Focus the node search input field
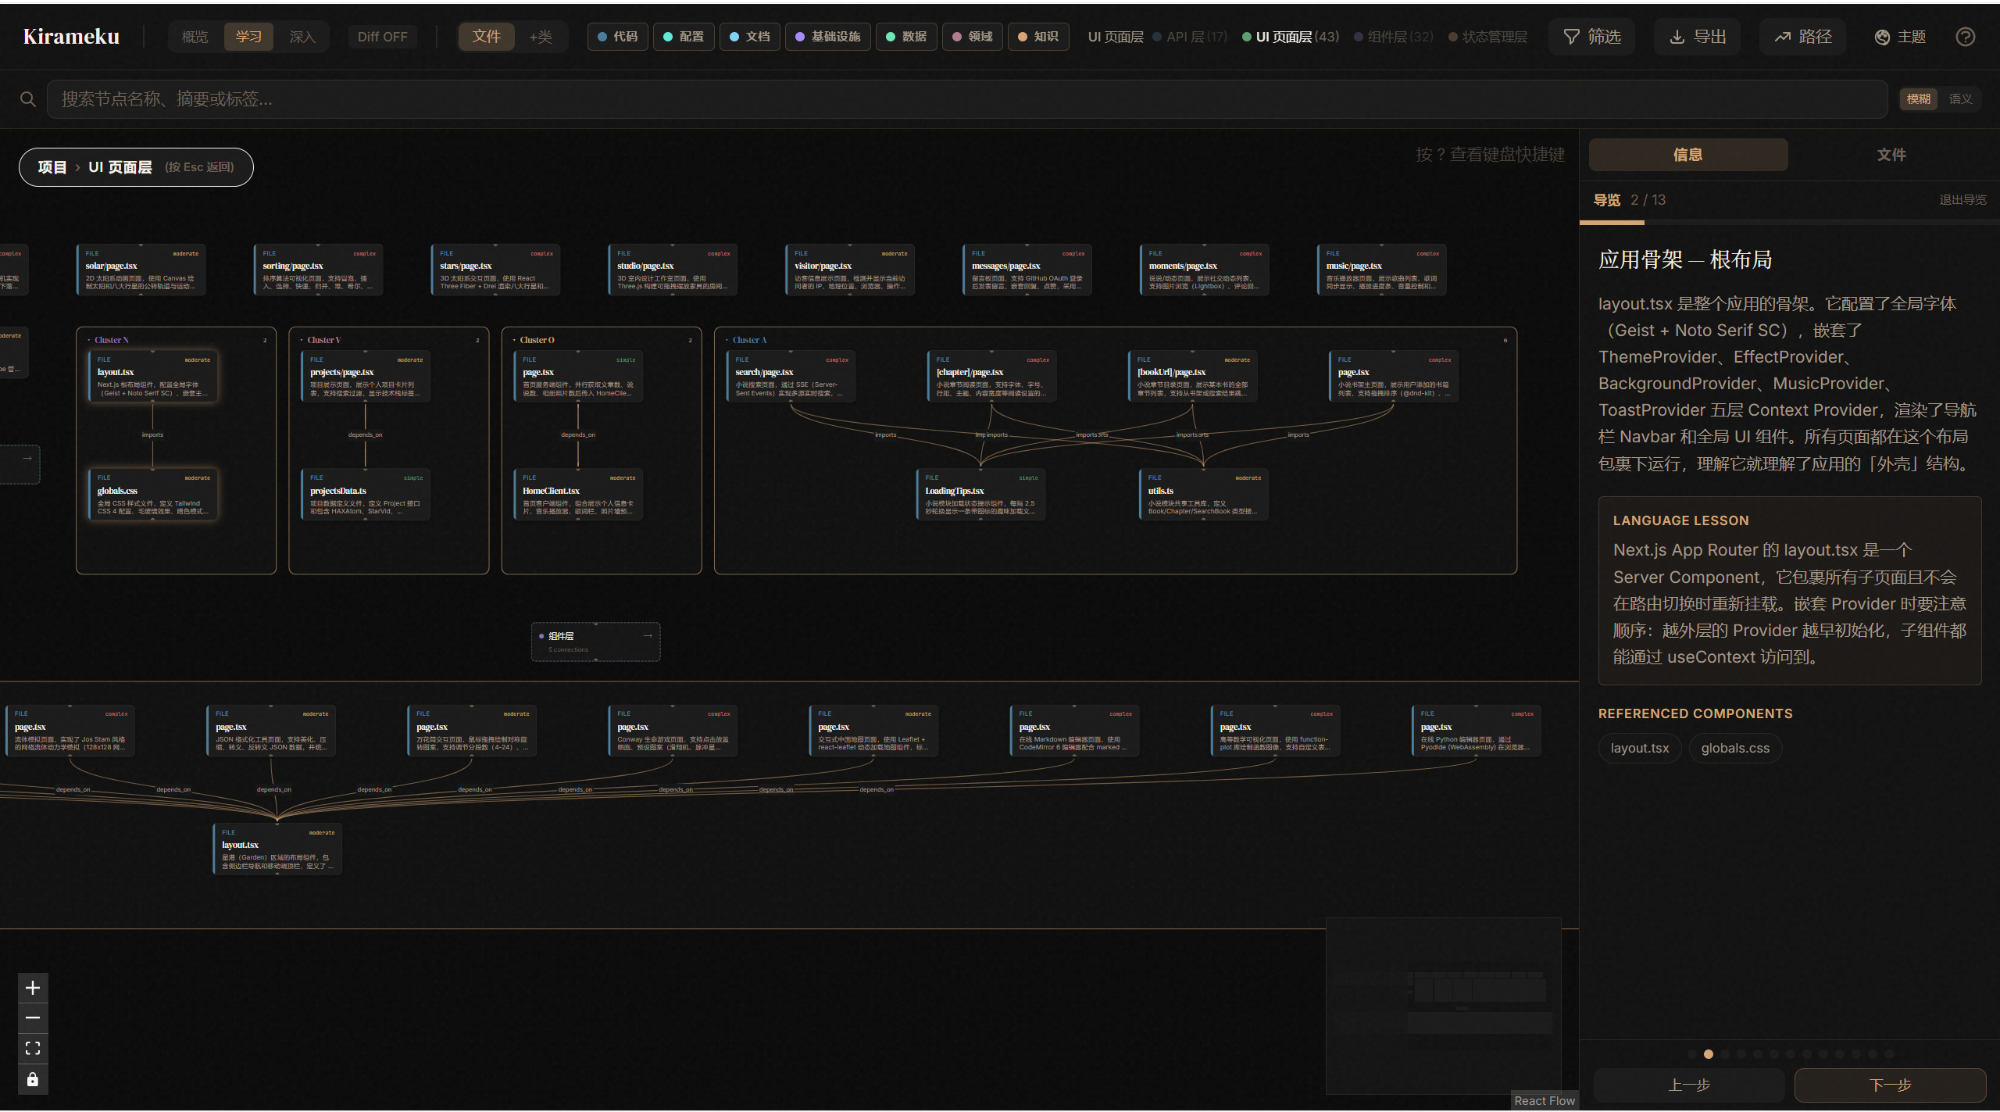This screenshot has height=1112, width=2000. 967,99
